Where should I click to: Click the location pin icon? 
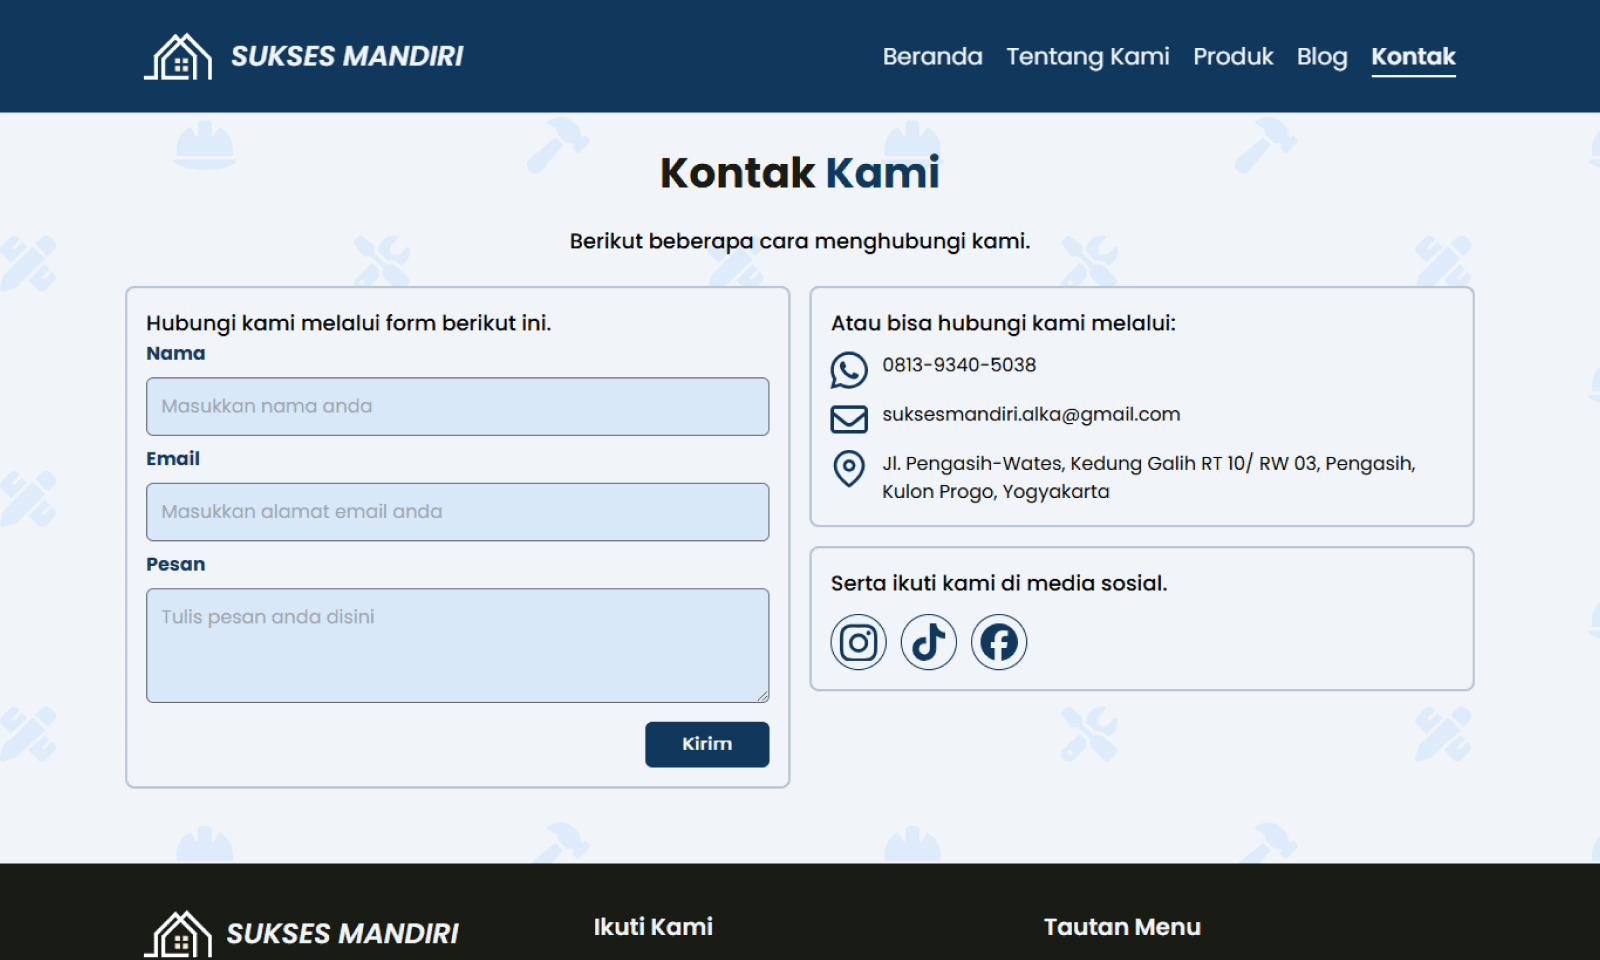click(x=849, y=469)
